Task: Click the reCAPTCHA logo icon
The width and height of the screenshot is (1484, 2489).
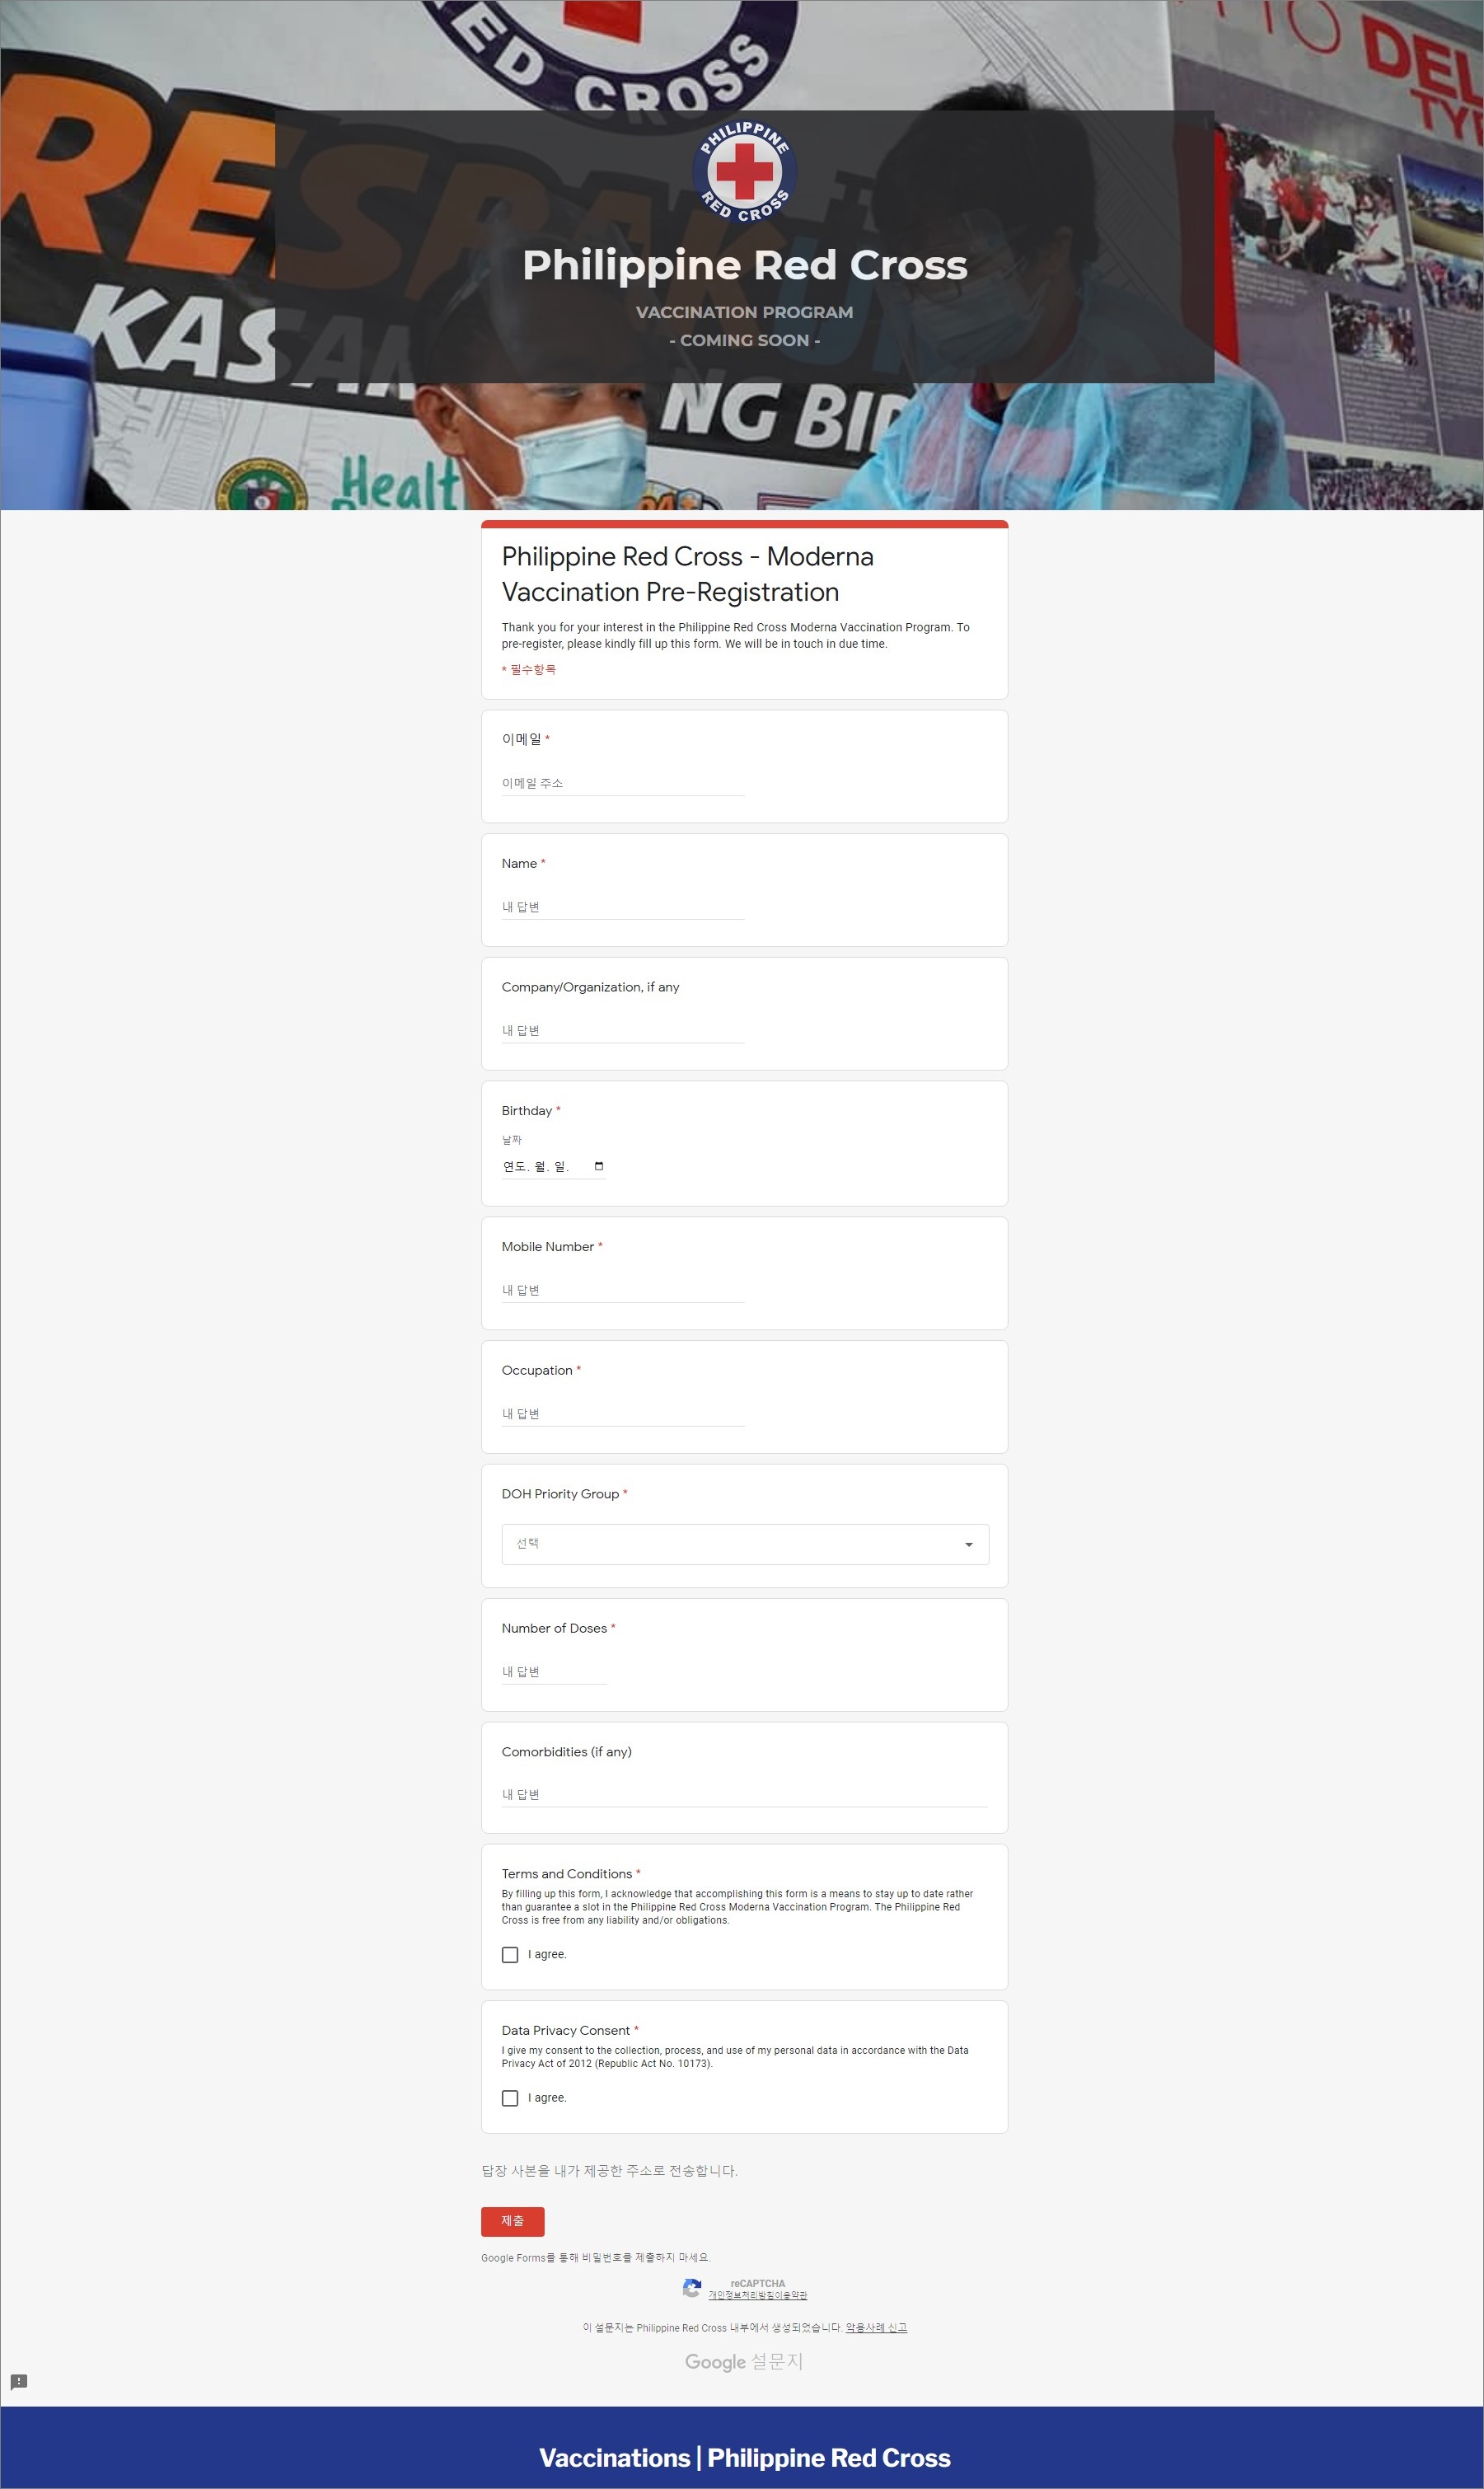Action: coord(691,2288)
